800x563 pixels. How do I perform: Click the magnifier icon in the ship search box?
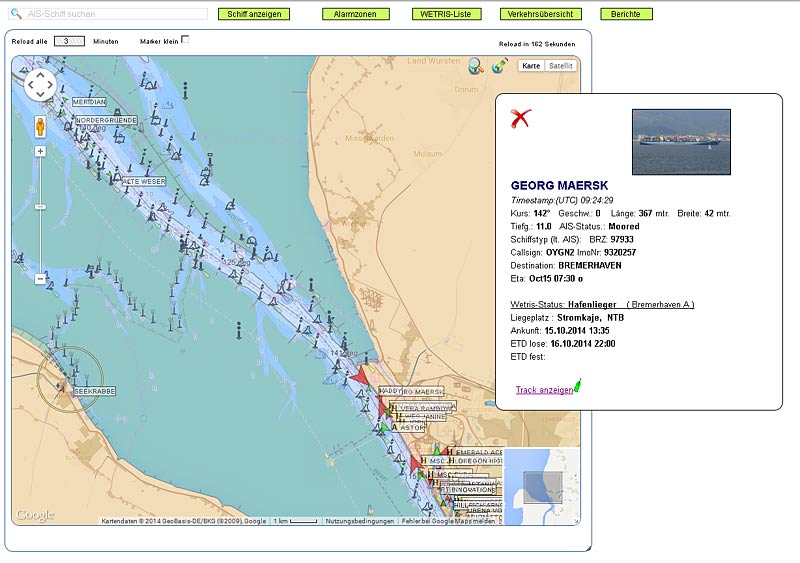(16, 14)
